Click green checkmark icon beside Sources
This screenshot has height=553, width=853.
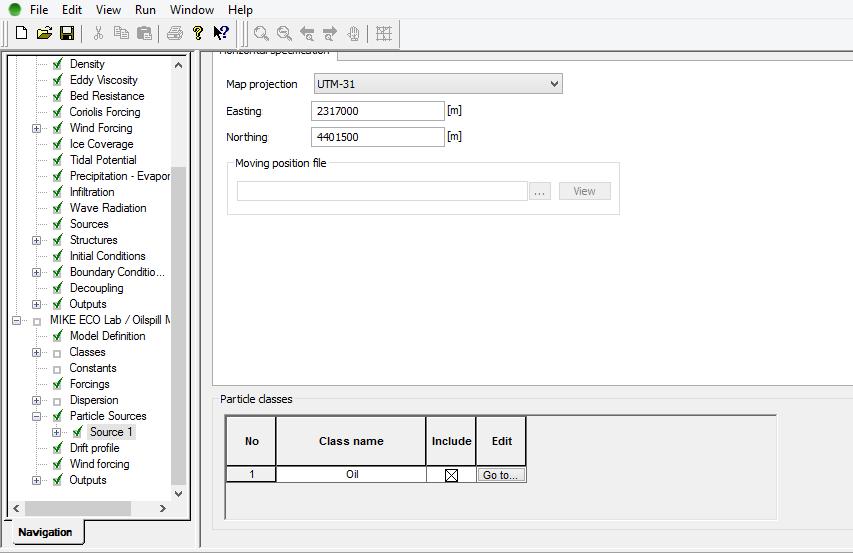(57, 224)
